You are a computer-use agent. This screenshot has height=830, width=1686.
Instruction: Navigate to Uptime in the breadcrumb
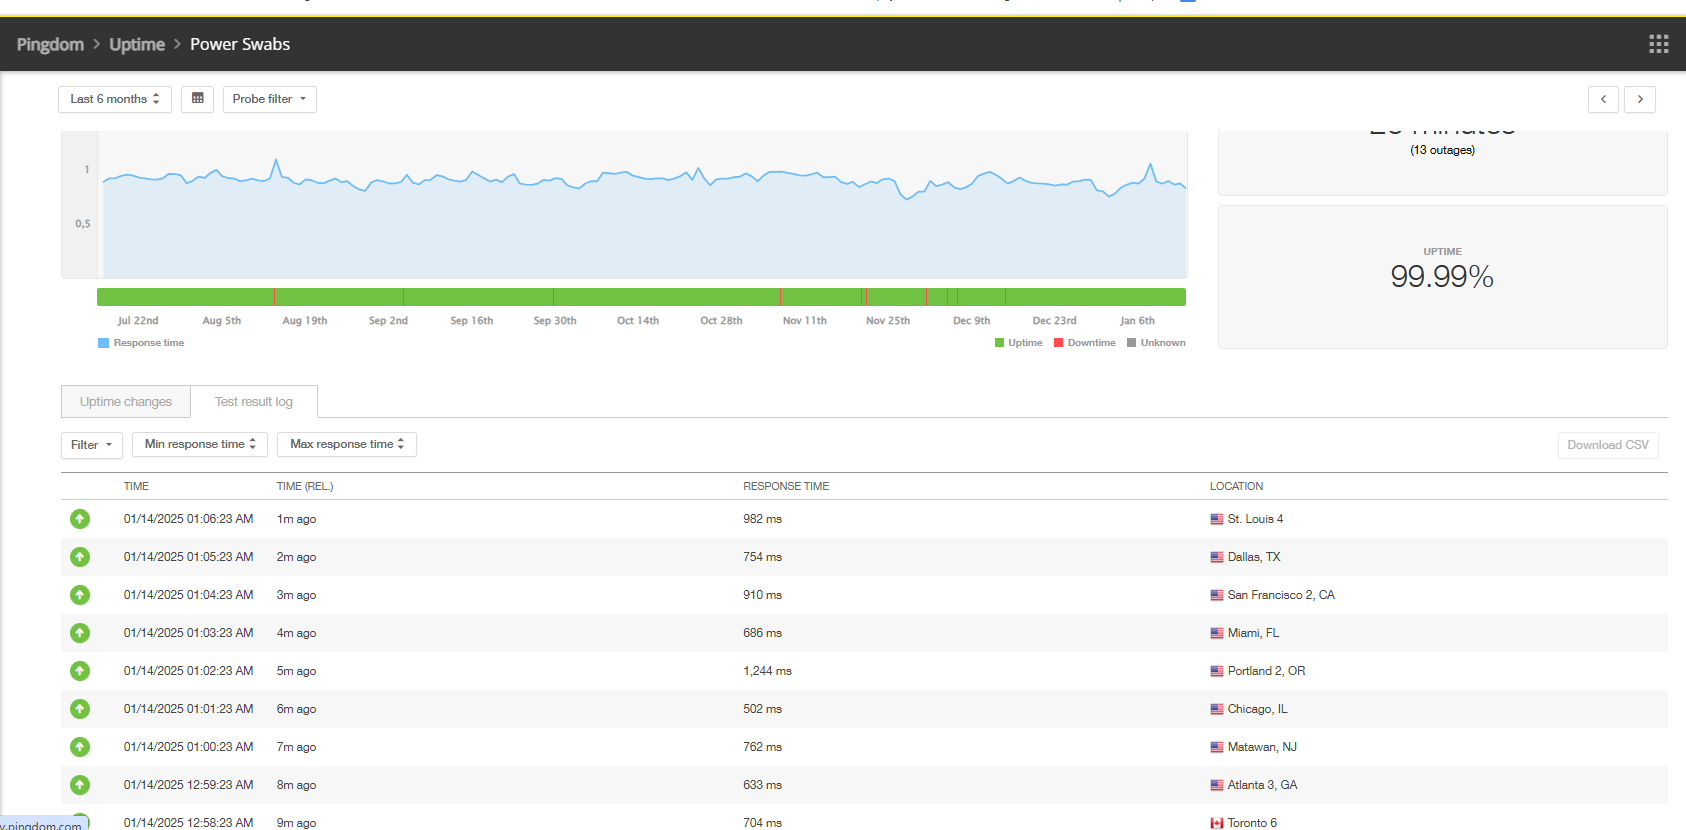click(x=137, y=44)
